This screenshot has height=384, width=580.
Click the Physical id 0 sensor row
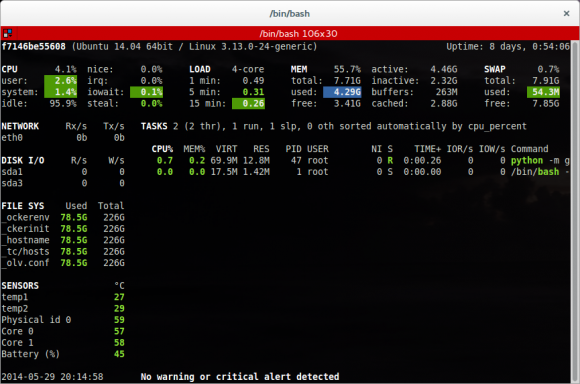pos(63,320)
